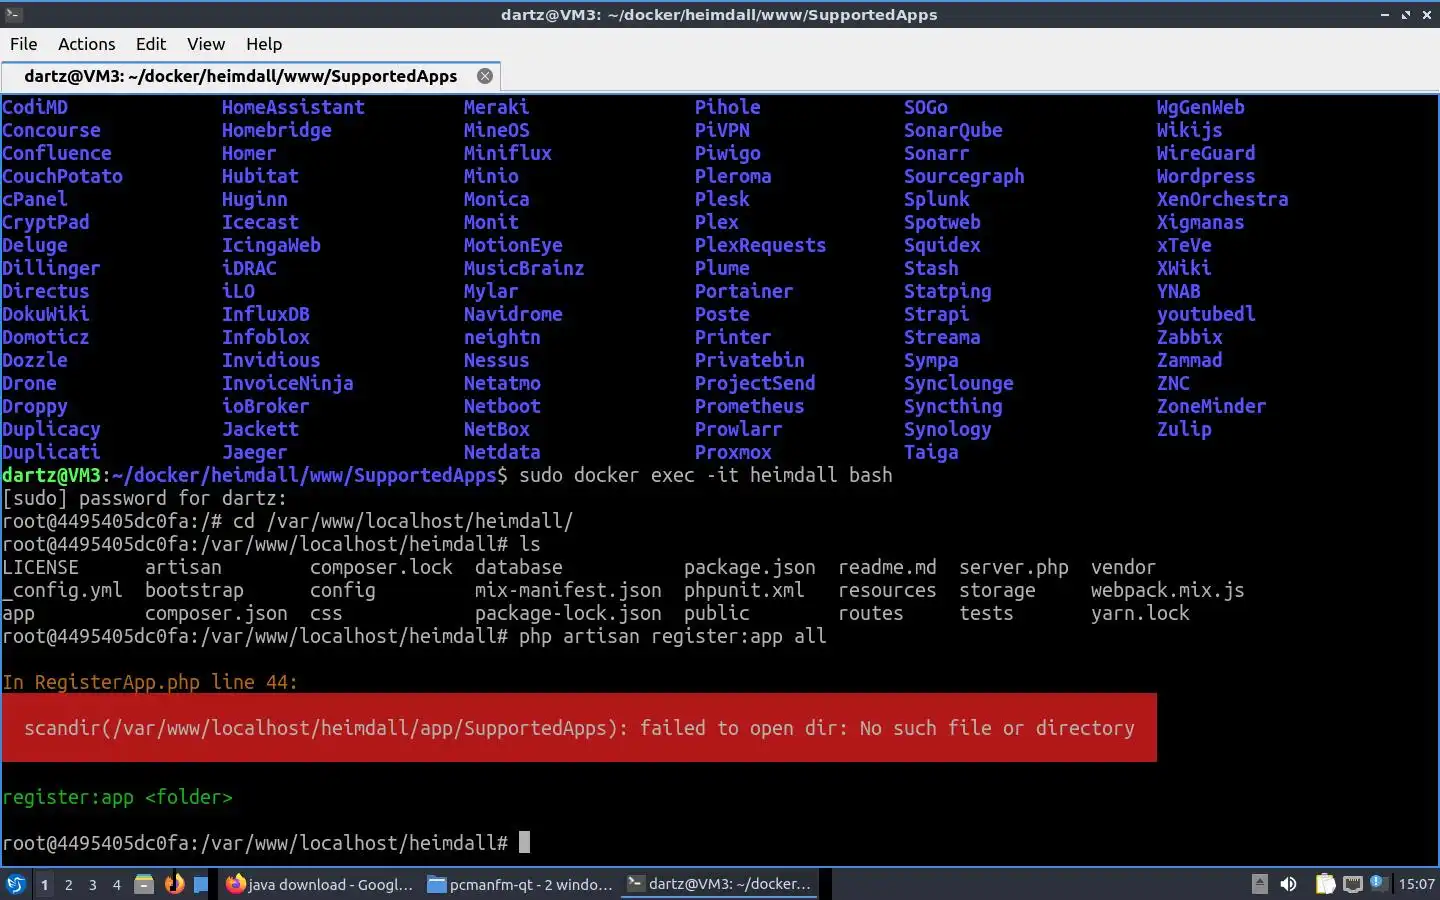The image size is (1440, 900).
Task: Click the 'Navidrome' directory name
Action: 513,314
